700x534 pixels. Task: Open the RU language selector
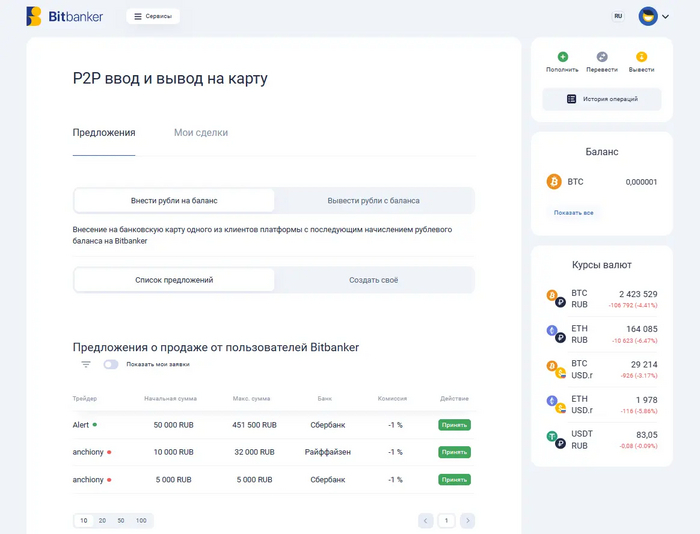click(618, 16)
